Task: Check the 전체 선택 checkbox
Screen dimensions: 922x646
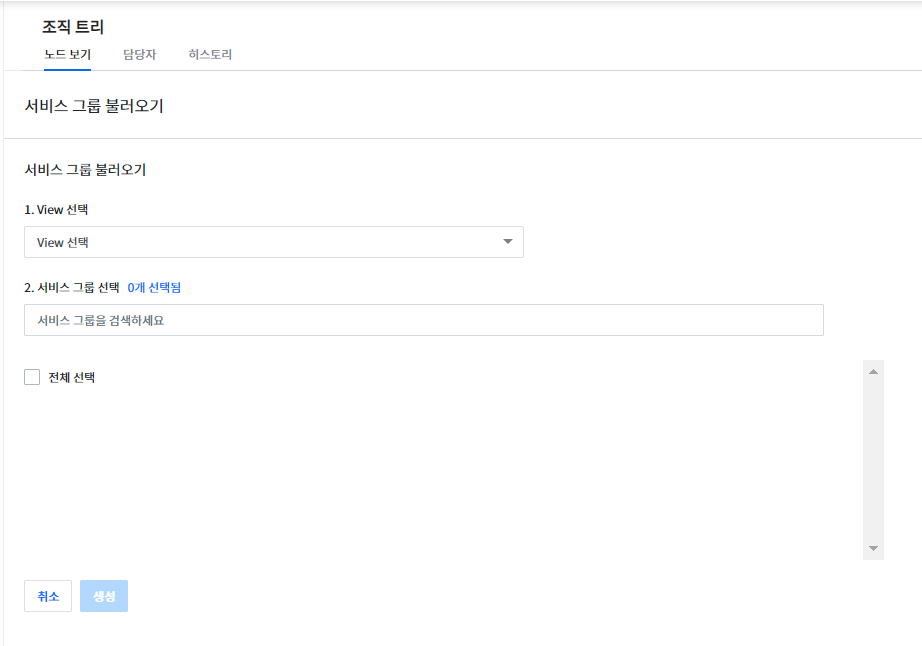Action: pyautogui.click(x=32, y=377)
